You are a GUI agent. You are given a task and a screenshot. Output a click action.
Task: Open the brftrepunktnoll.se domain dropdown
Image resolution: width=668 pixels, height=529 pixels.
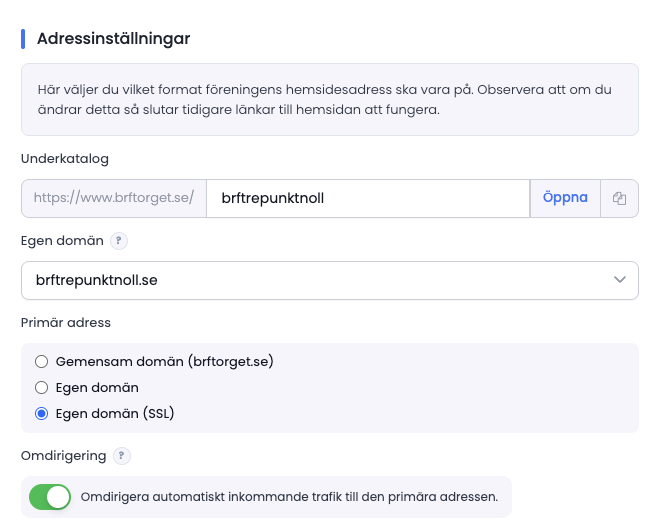[330, 280]
